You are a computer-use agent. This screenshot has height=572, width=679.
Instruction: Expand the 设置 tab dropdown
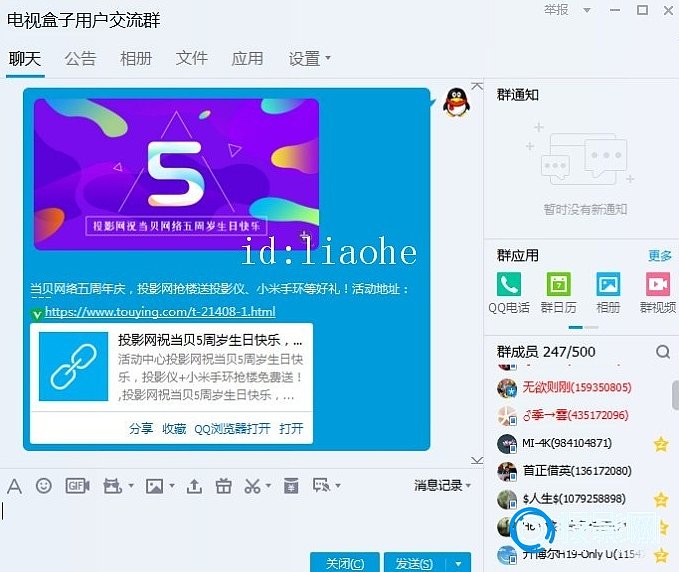click(x=328, y=58)
